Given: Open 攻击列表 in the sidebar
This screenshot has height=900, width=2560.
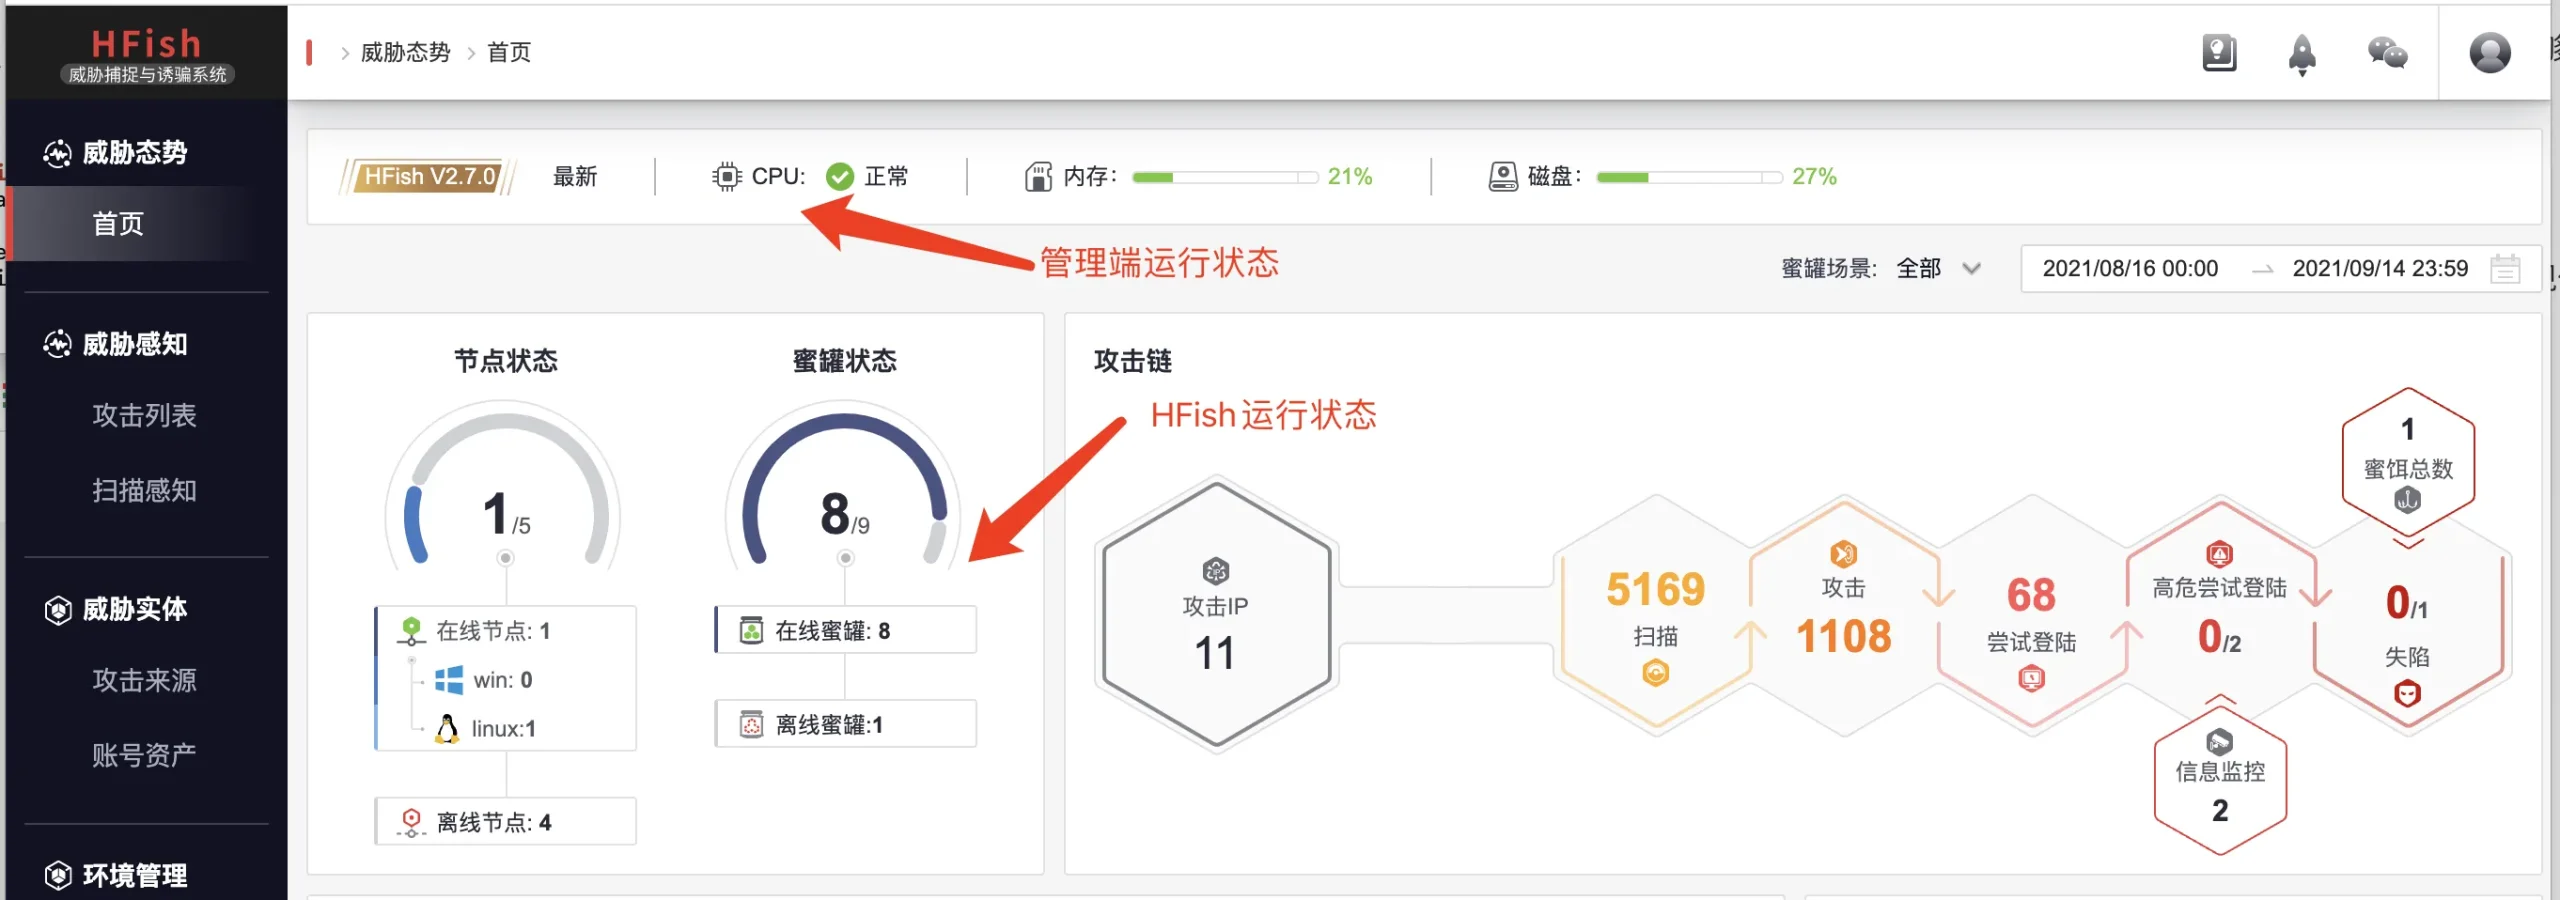Looking at the screenshot, I should (145, 415).
